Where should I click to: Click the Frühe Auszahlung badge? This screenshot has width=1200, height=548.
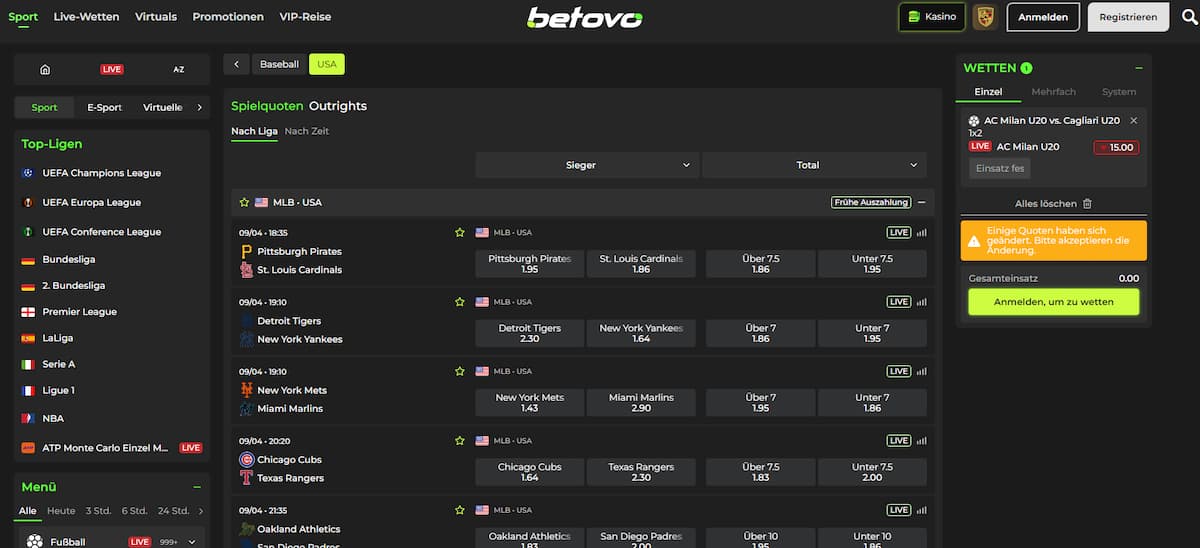[x=871, y=202]
